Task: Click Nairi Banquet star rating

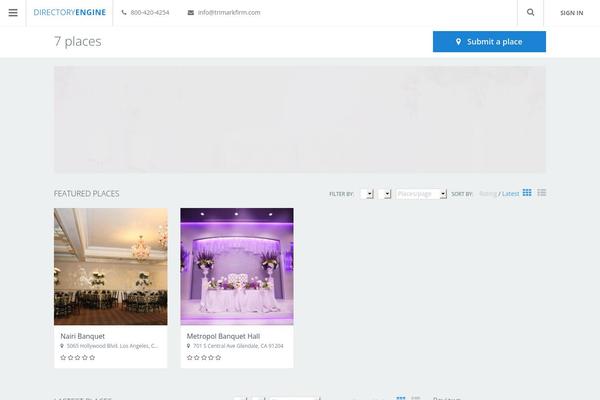Action: [78, 357]
